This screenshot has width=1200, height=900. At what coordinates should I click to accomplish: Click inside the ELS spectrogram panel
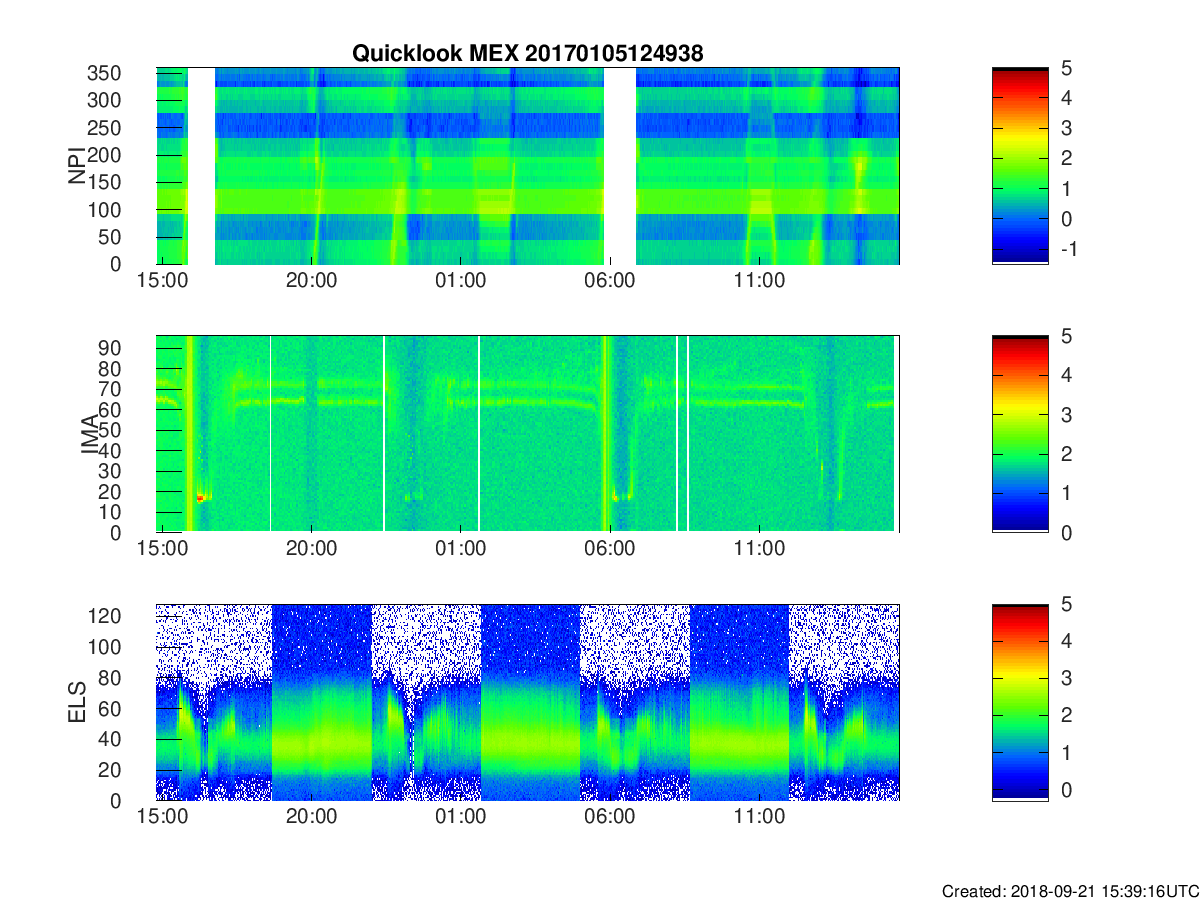(528, 702)
